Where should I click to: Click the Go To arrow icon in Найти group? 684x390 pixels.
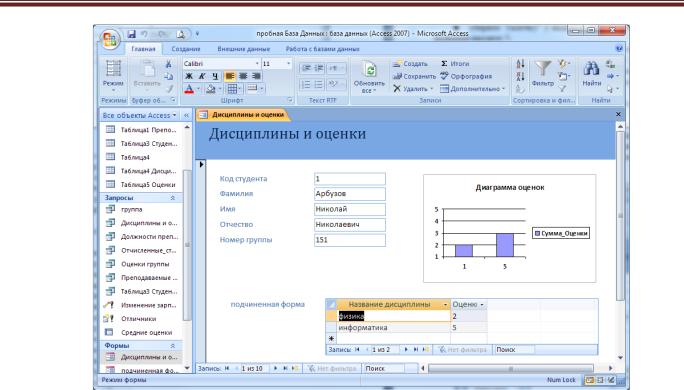click(x=611, y=76)
